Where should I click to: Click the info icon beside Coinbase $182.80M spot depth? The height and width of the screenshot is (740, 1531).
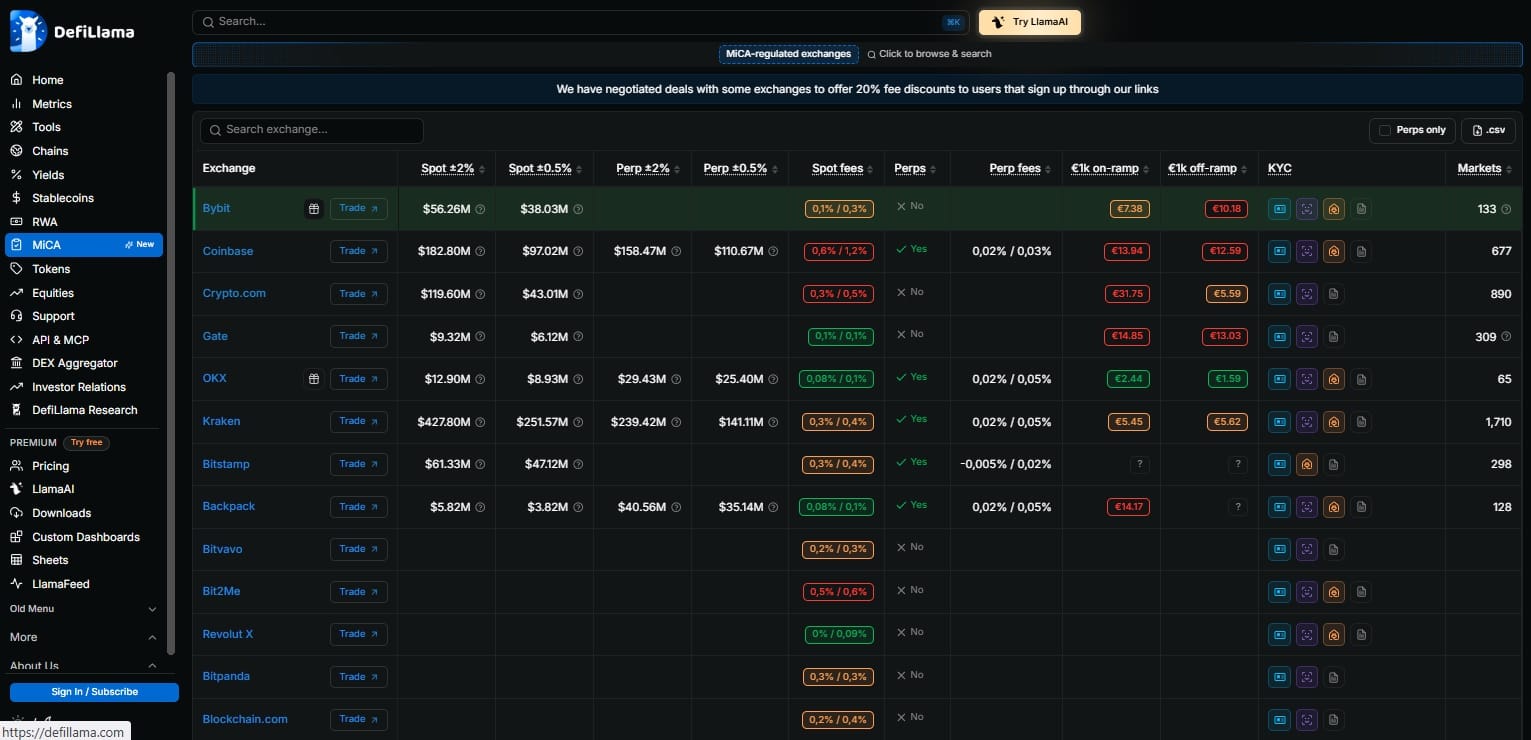tap(480, 251)
